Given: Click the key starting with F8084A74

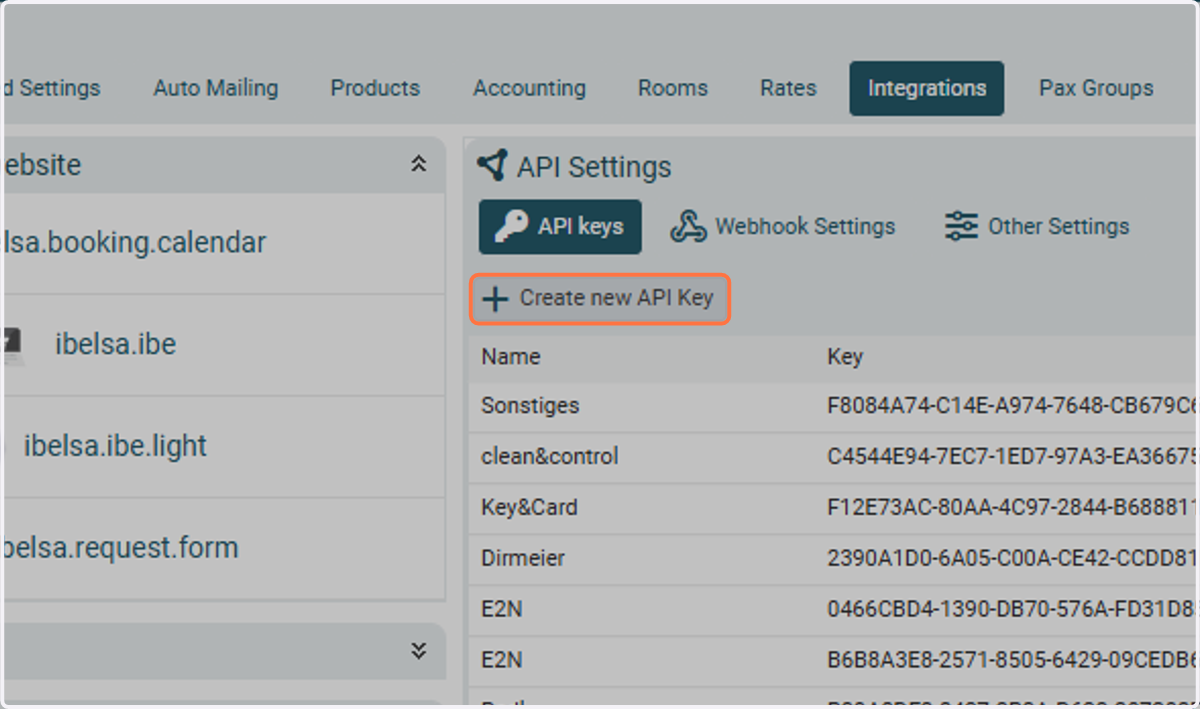Looking at the screenshot, I should 1011,406.
